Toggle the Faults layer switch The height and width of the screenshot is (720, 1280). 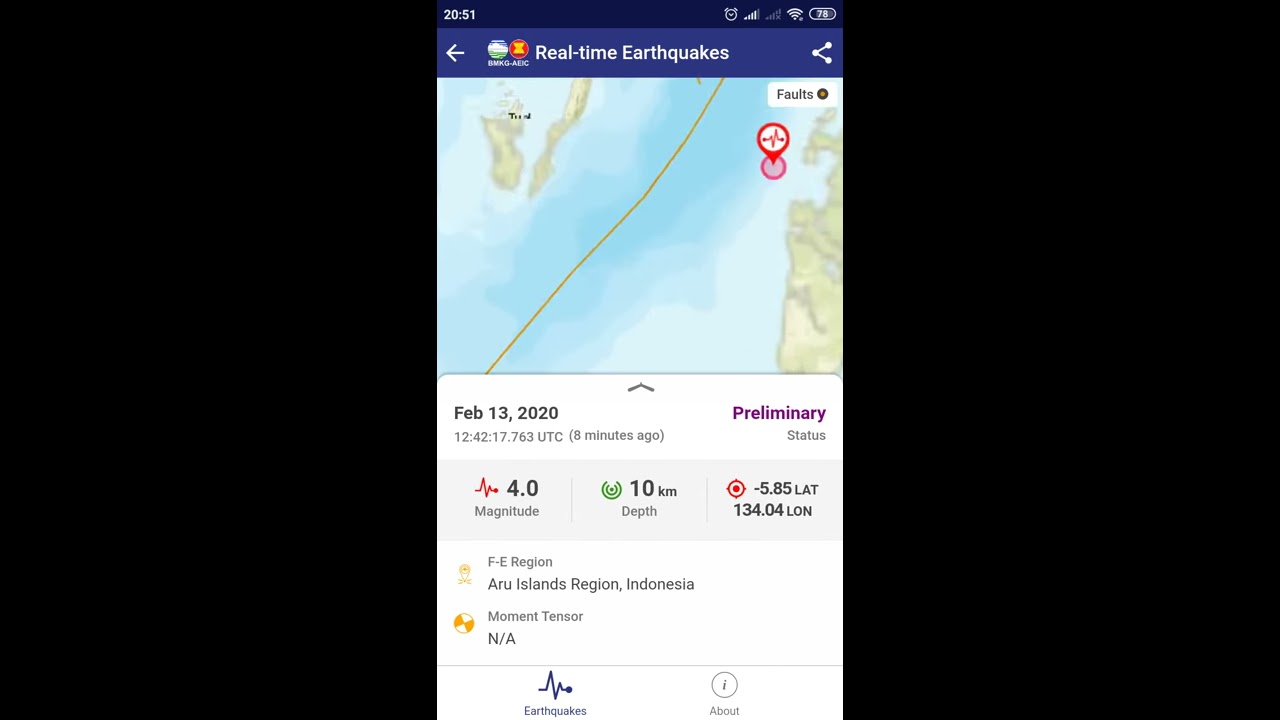pos(803,94)
